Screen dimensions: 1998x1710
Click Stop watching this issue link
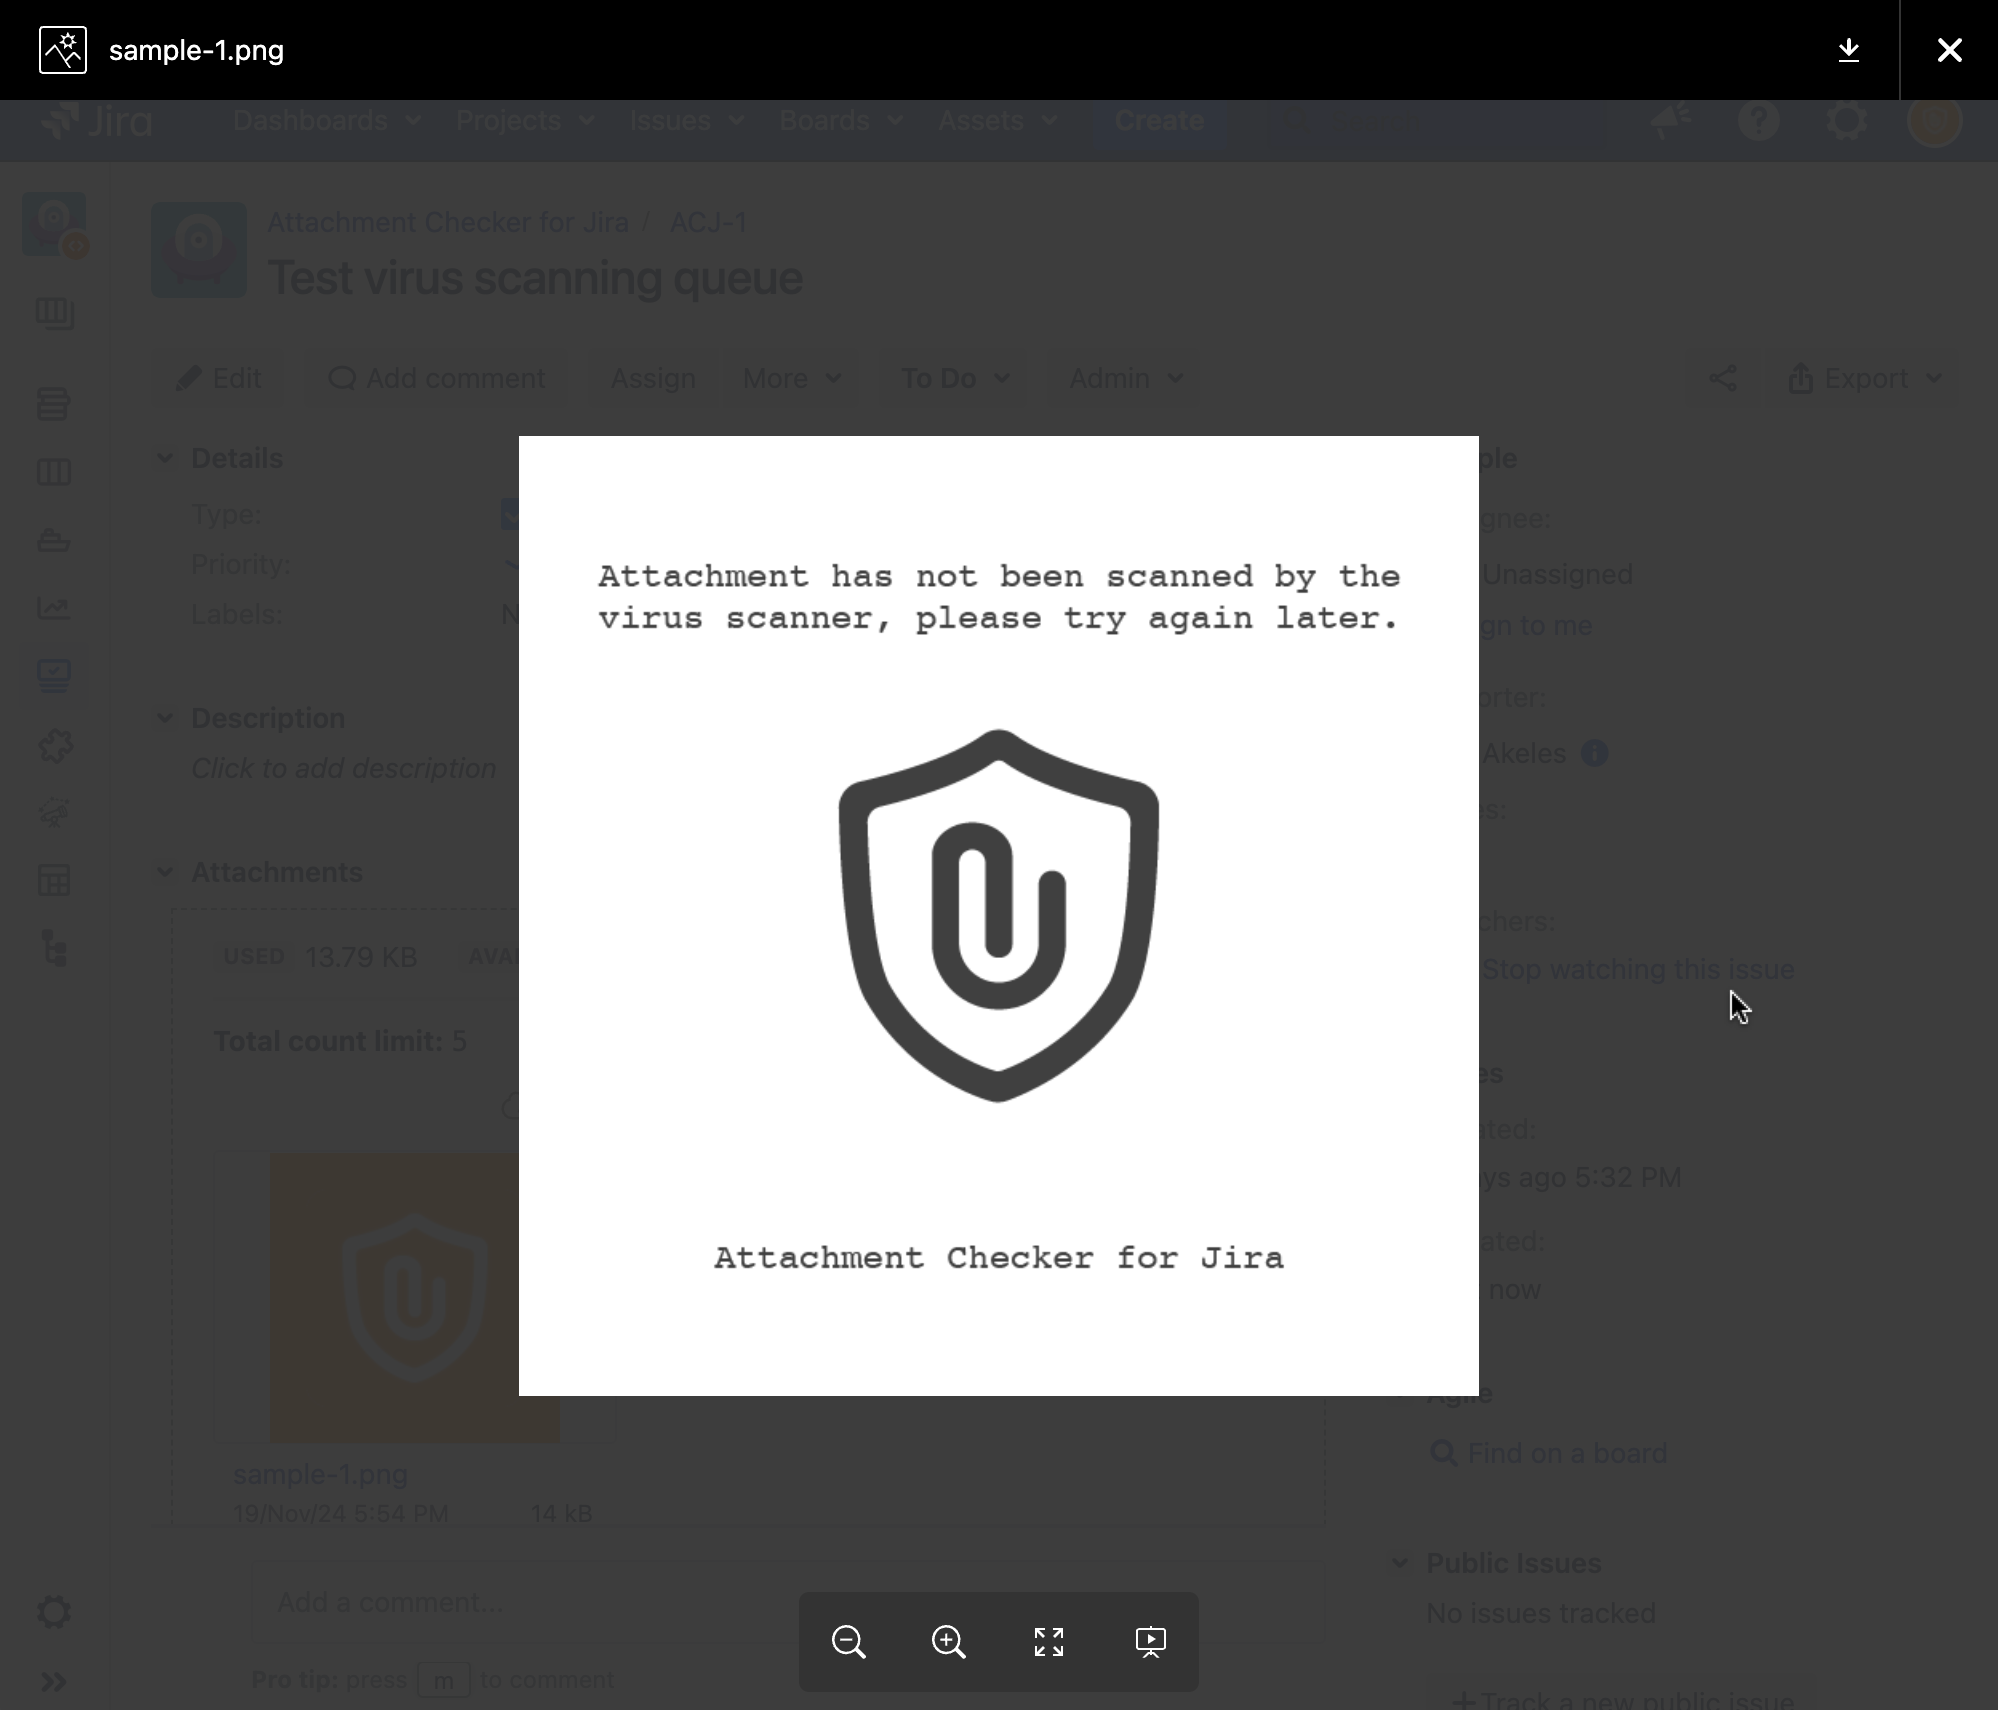(x=1638, y=969)
